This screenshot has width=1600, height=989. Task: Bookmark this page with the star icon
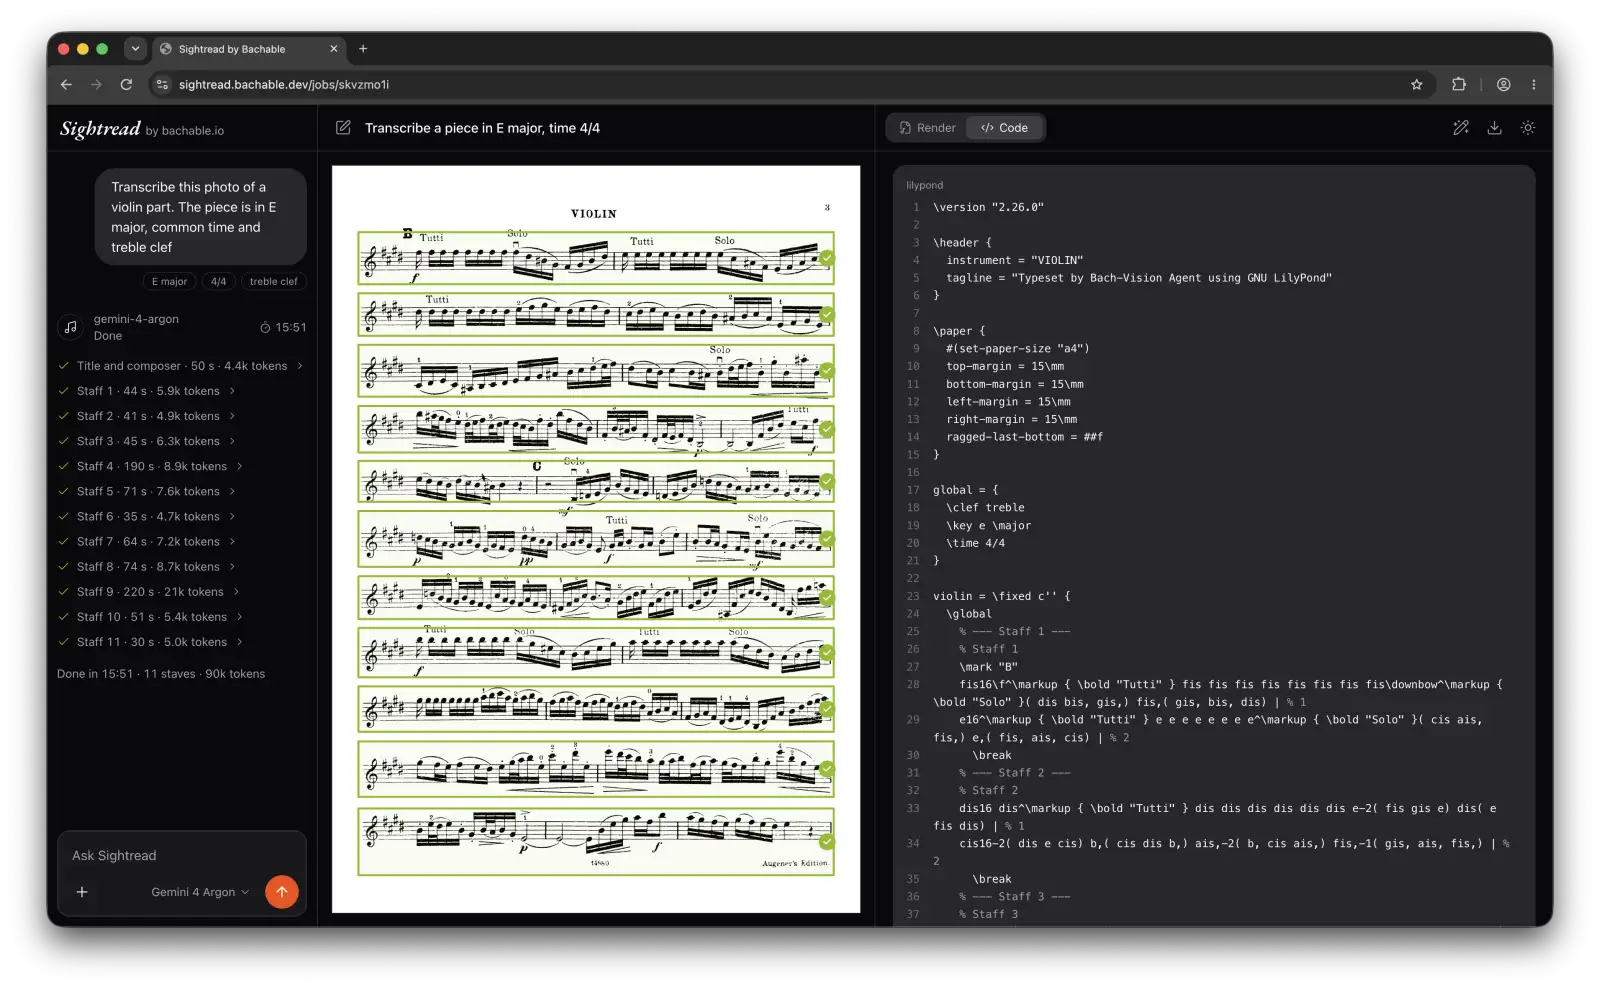(1416, 85)
